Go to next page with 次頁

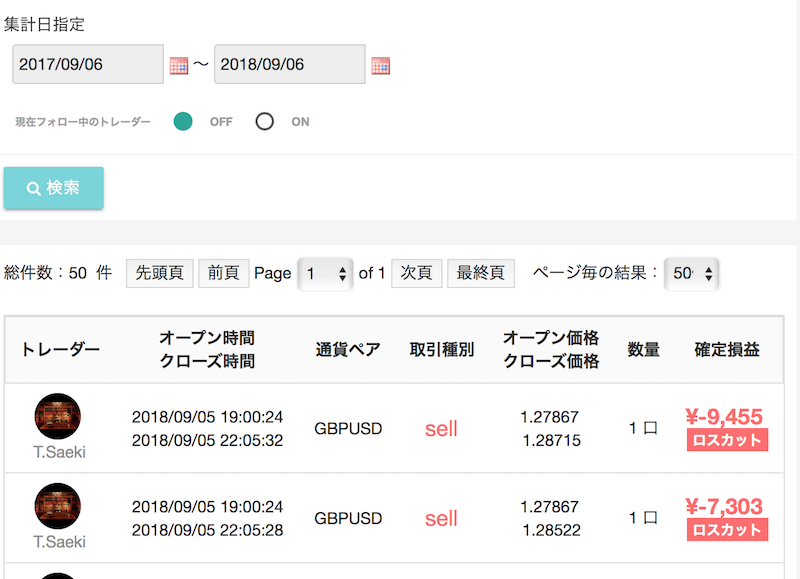point(416,273)
